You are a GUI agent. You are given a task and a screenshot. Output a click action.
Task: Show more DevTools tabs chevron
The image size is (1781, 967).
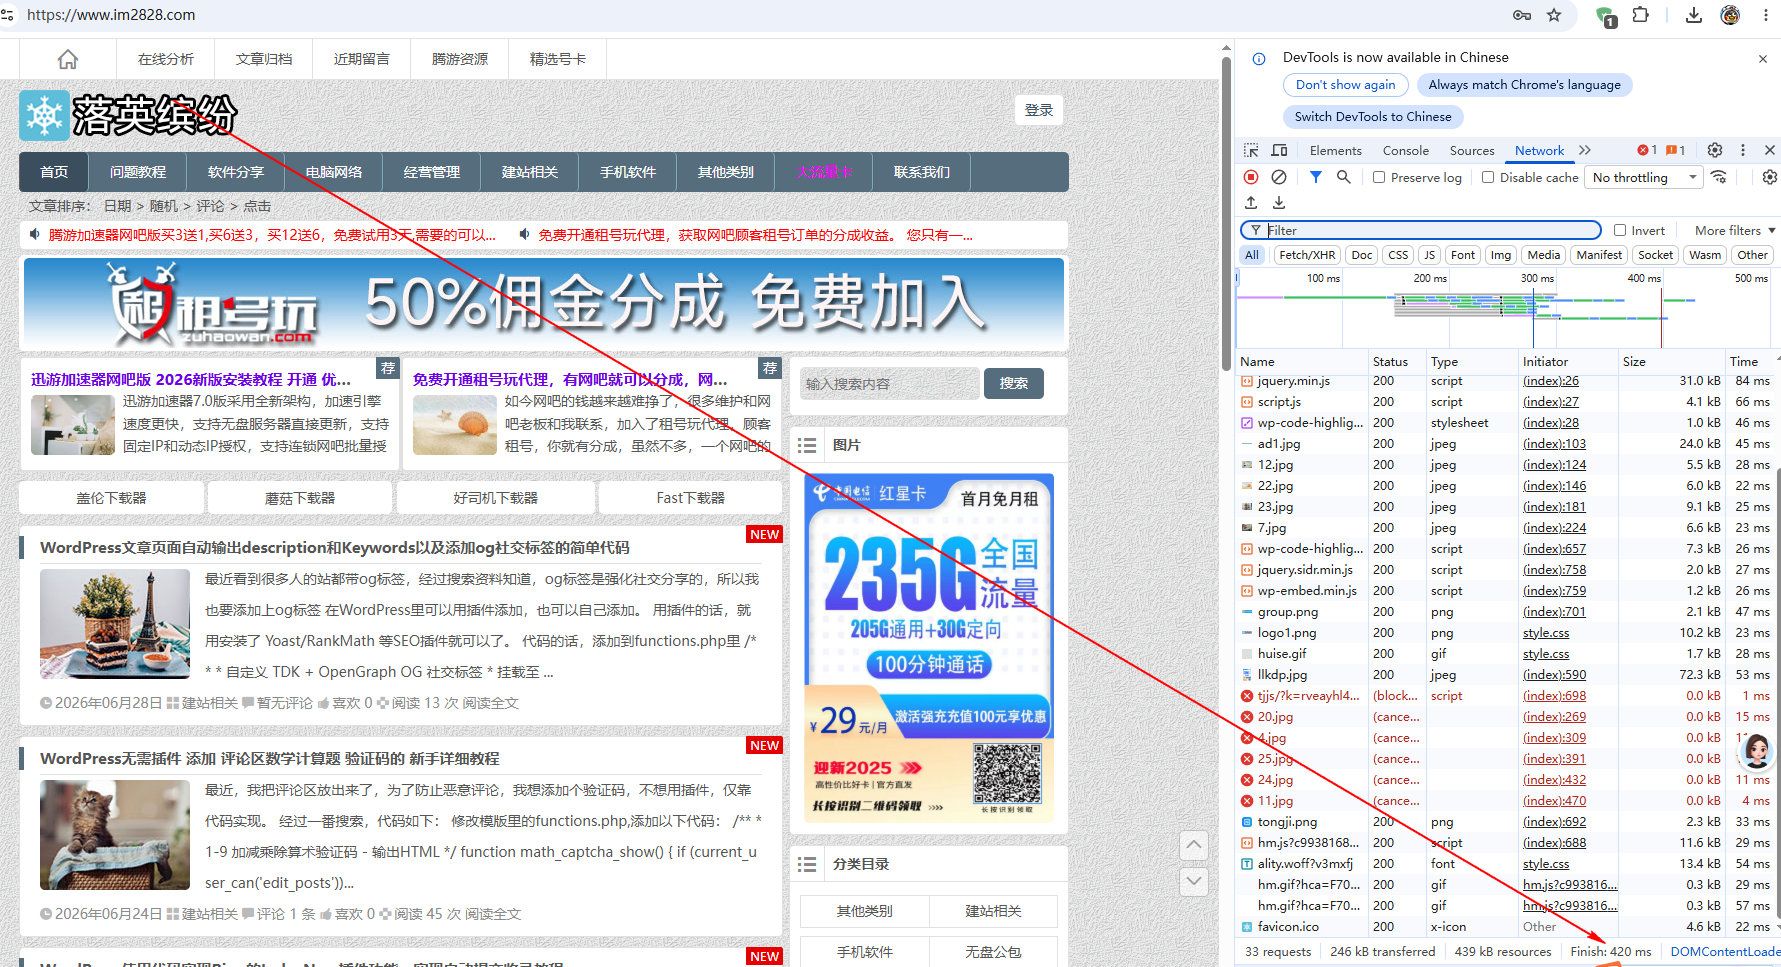point(1585,150)
